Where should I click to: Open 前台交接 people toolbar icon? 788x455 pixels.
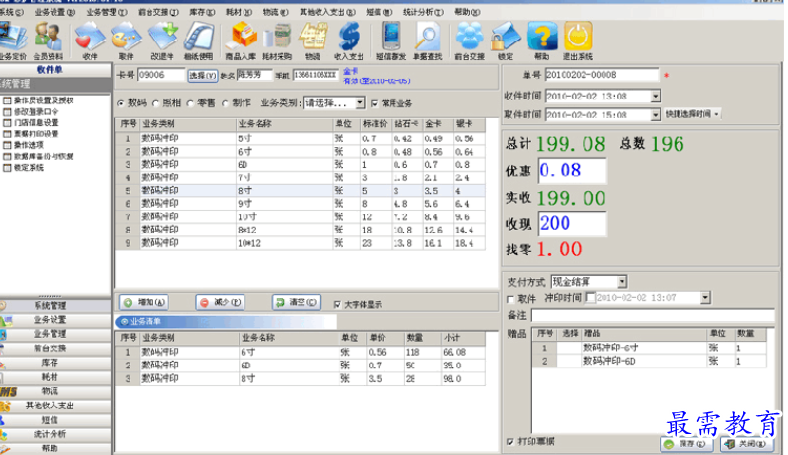(x=469, y=41)
